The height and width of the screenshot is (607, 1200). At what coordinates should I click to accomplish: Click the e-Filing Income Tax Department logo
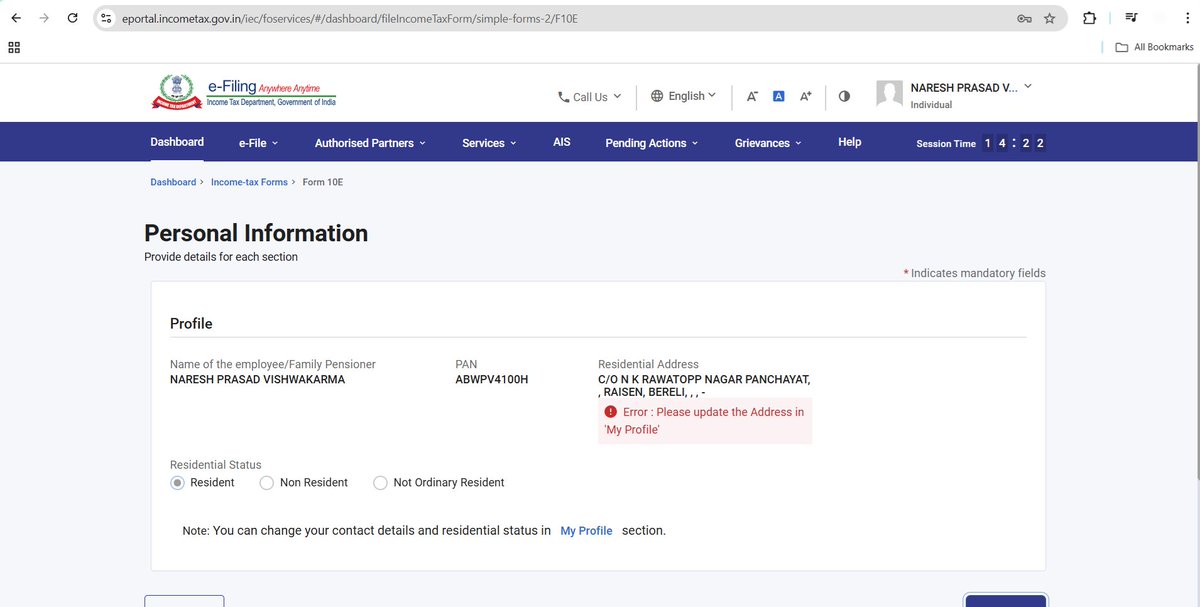[x=244, y=93]
